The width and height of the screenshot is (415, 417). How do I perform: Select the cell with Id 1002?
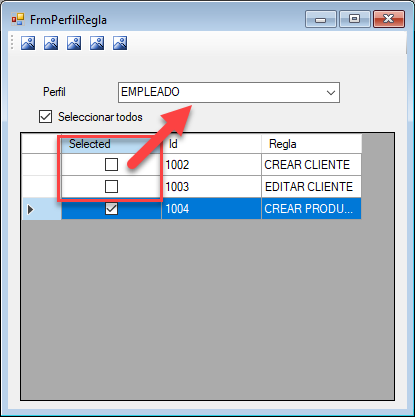(x=211, y=165)
